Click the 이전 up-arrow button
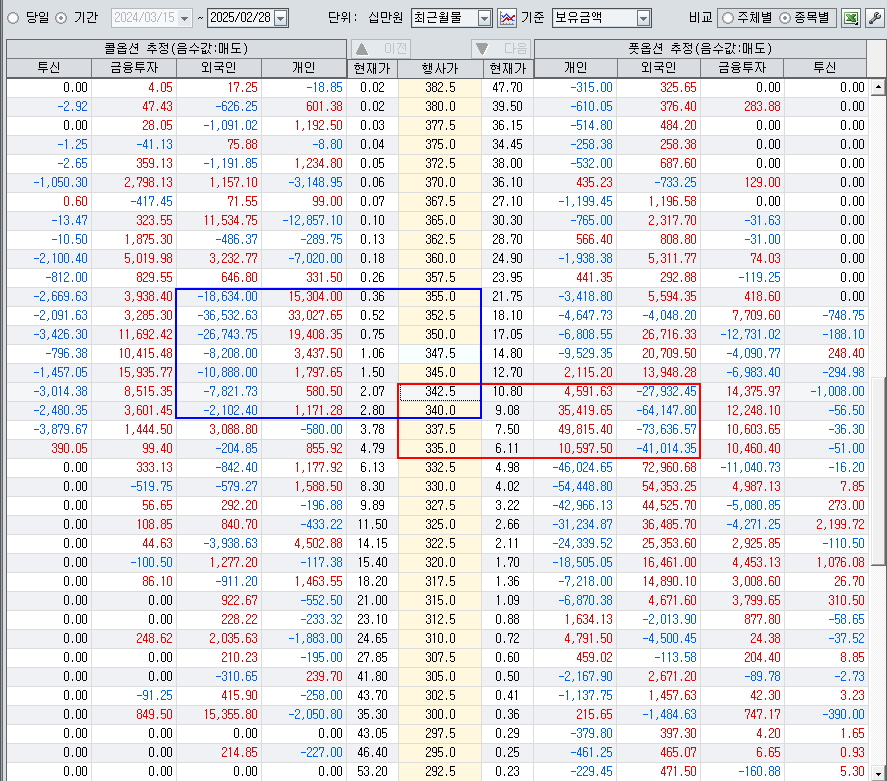887x781 pixels. point(380,49)
